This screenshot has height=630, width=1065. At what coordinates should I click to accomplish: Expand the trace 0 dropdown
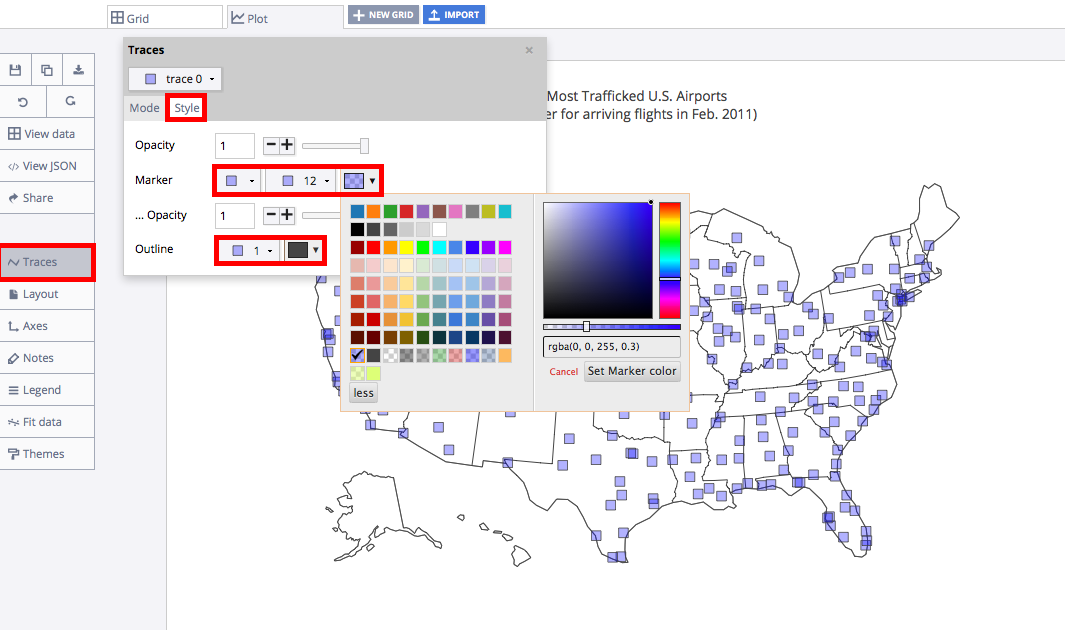point(175,79)
